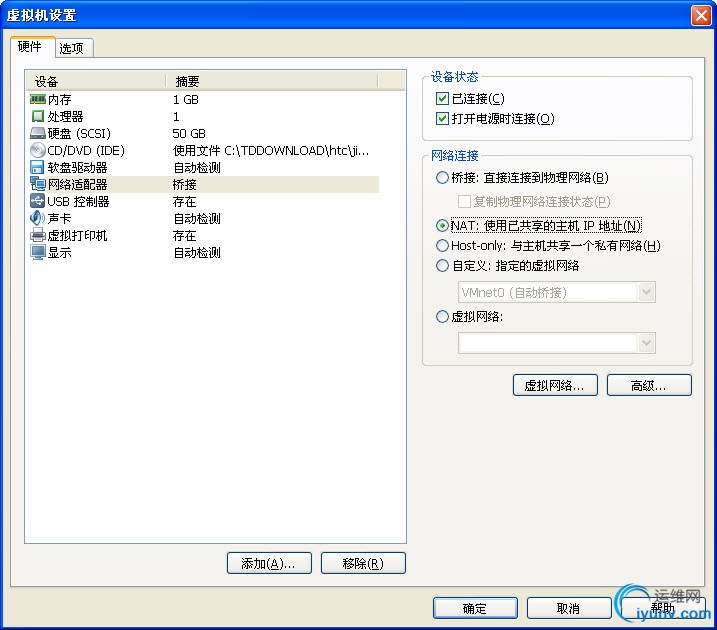Toggle 复制物理网络连接状态(P) checkbox
This screenshot has height=630, width=717.
(464, 201)
